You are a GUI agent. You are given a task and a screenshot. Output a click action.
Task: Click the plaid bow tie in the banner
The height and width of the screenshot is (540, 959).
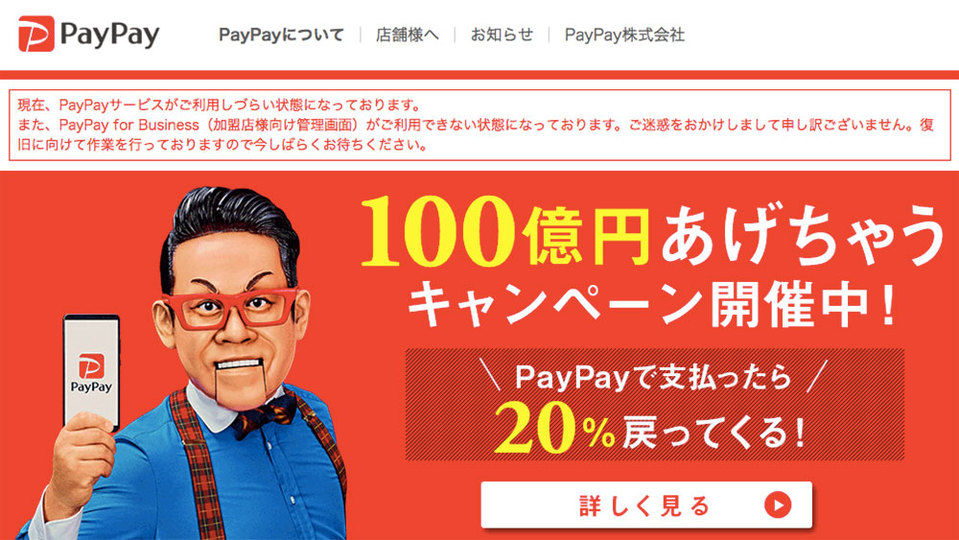(x=265, y=416)
